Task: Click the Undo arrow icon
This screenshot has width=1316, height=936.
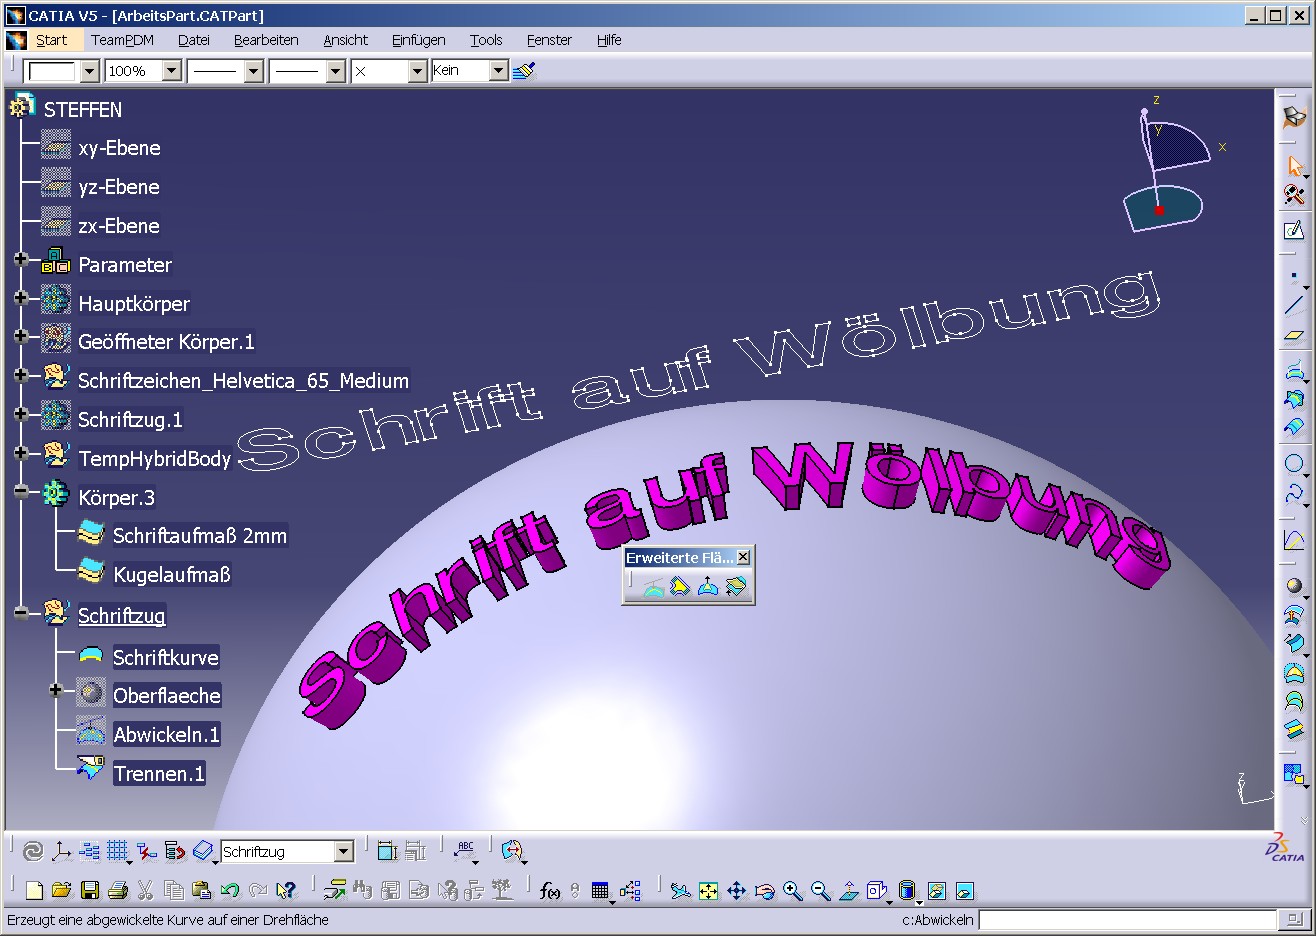Action: click(x=229, y=890)
